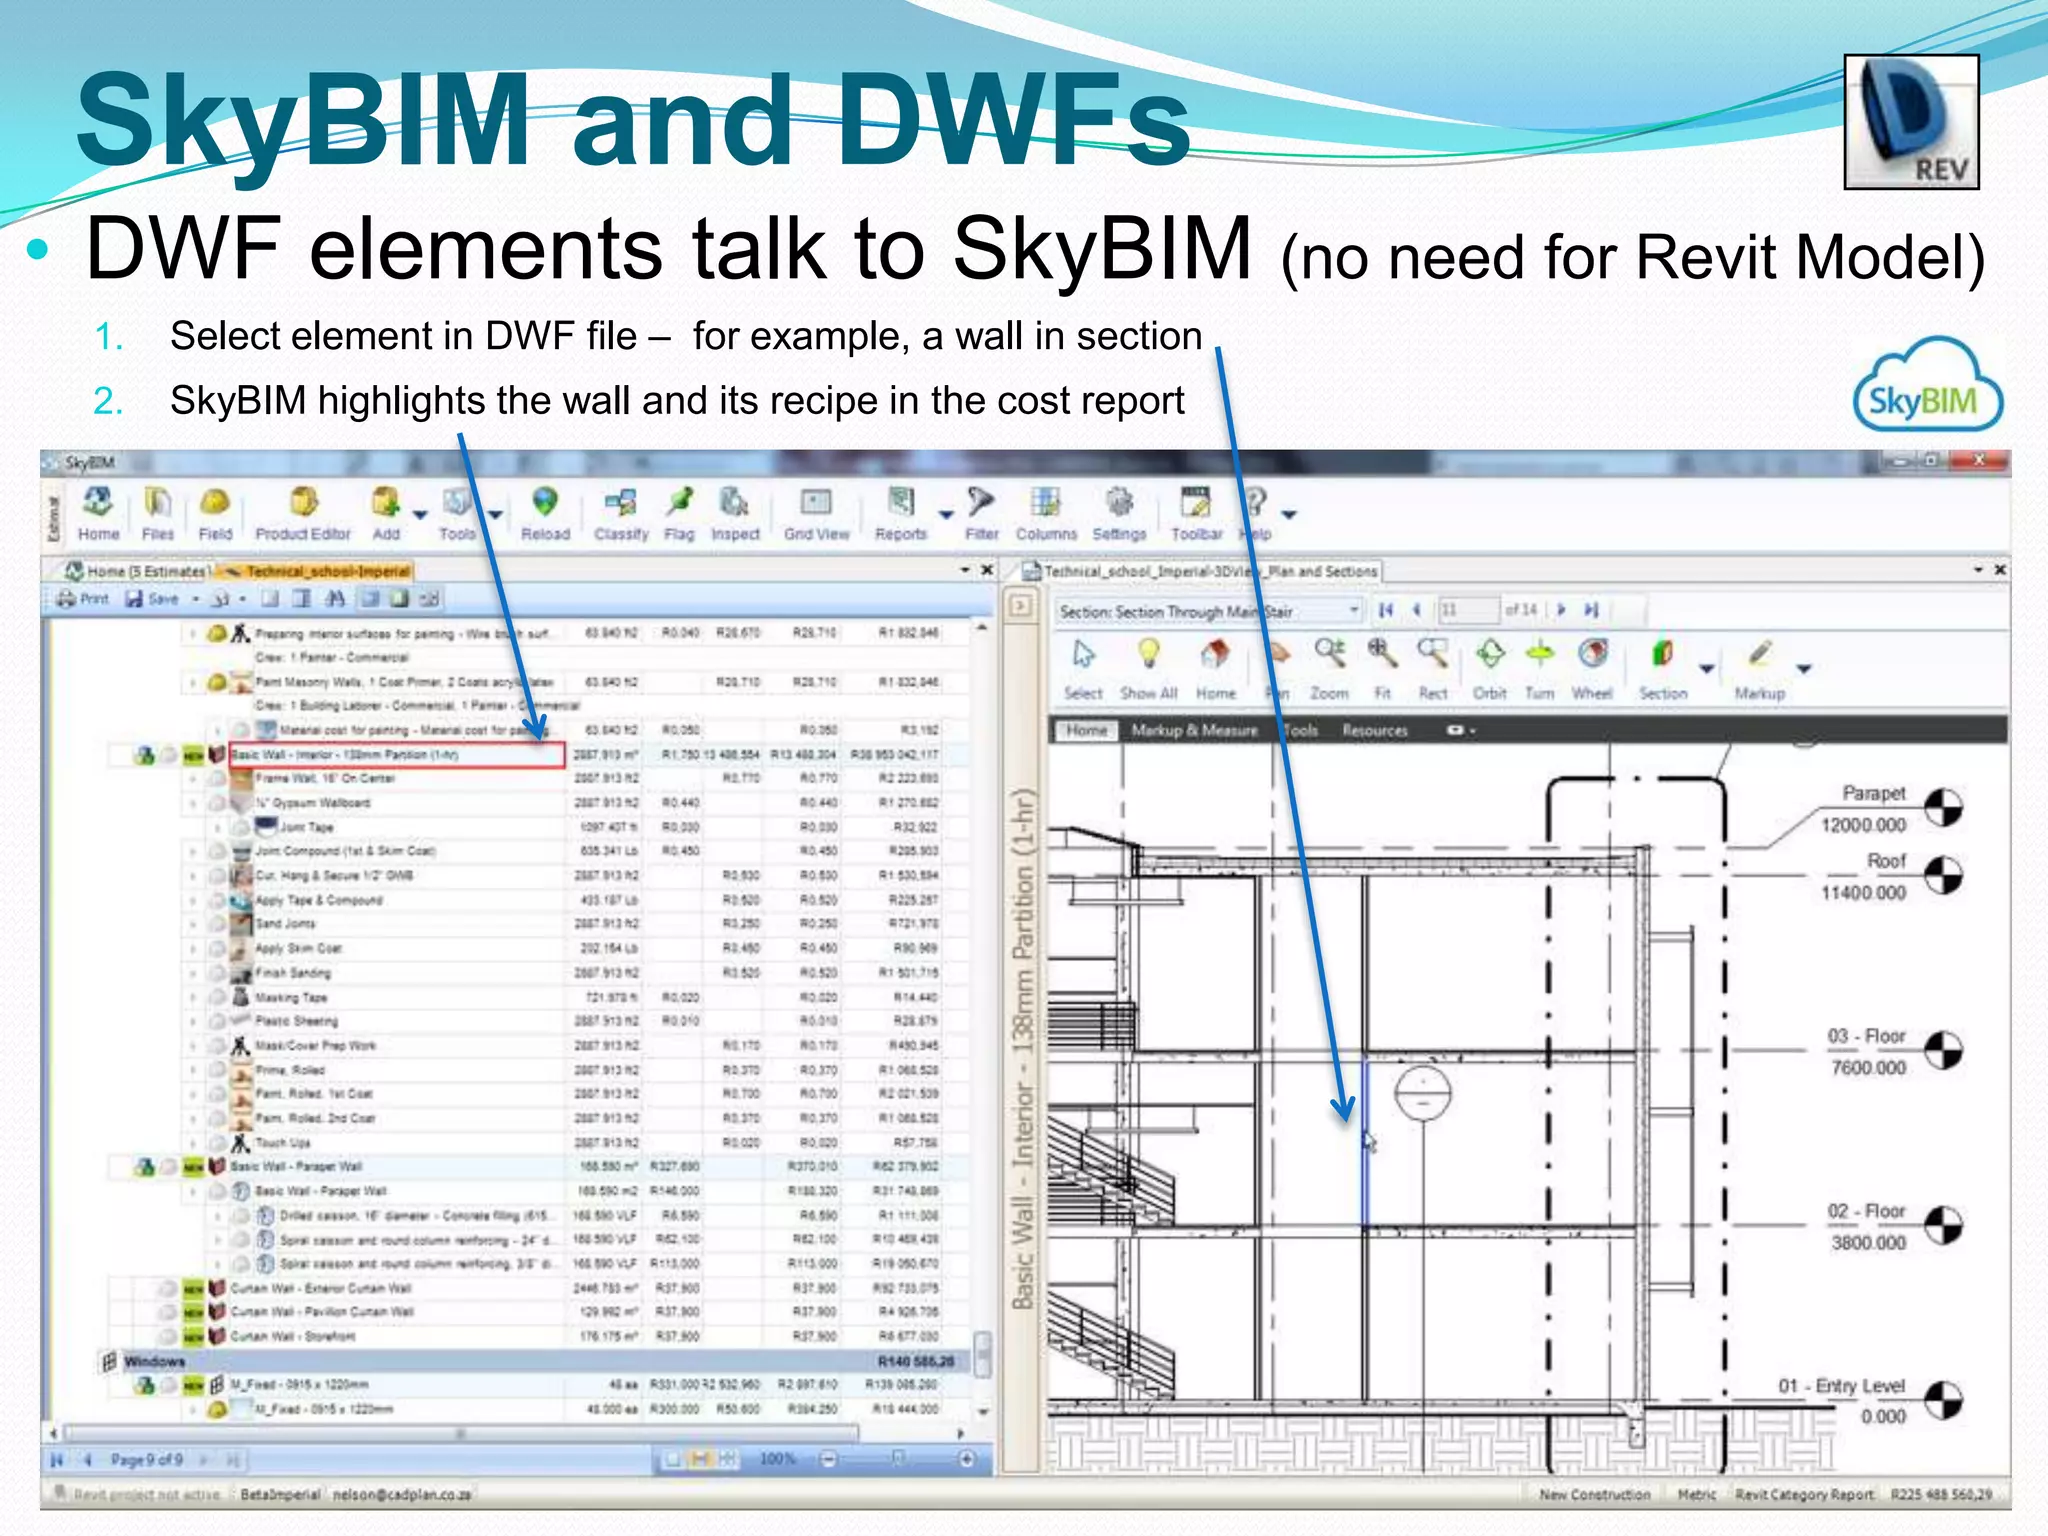Click the Filter icon
The height and width of the screenshot is (1536, 2048).
(x=981, y=514)
